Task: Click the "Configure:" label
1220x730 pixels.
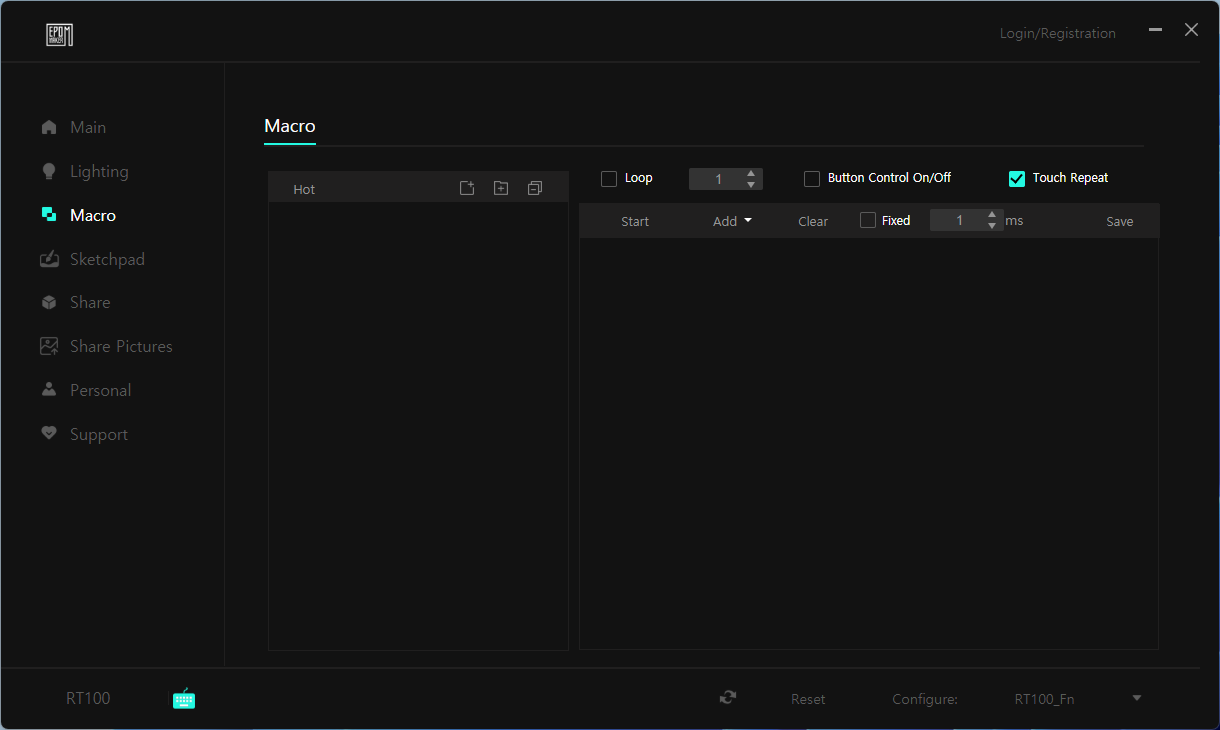Action: click(925, 699)
